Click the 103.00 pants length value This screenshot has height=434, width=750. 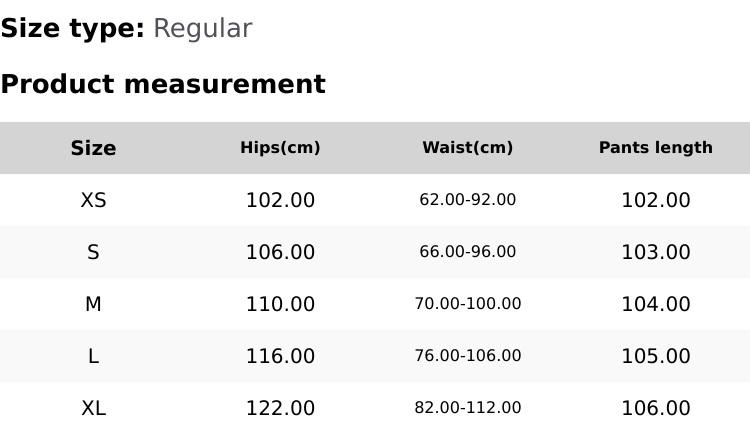click(x=655, y=252)
